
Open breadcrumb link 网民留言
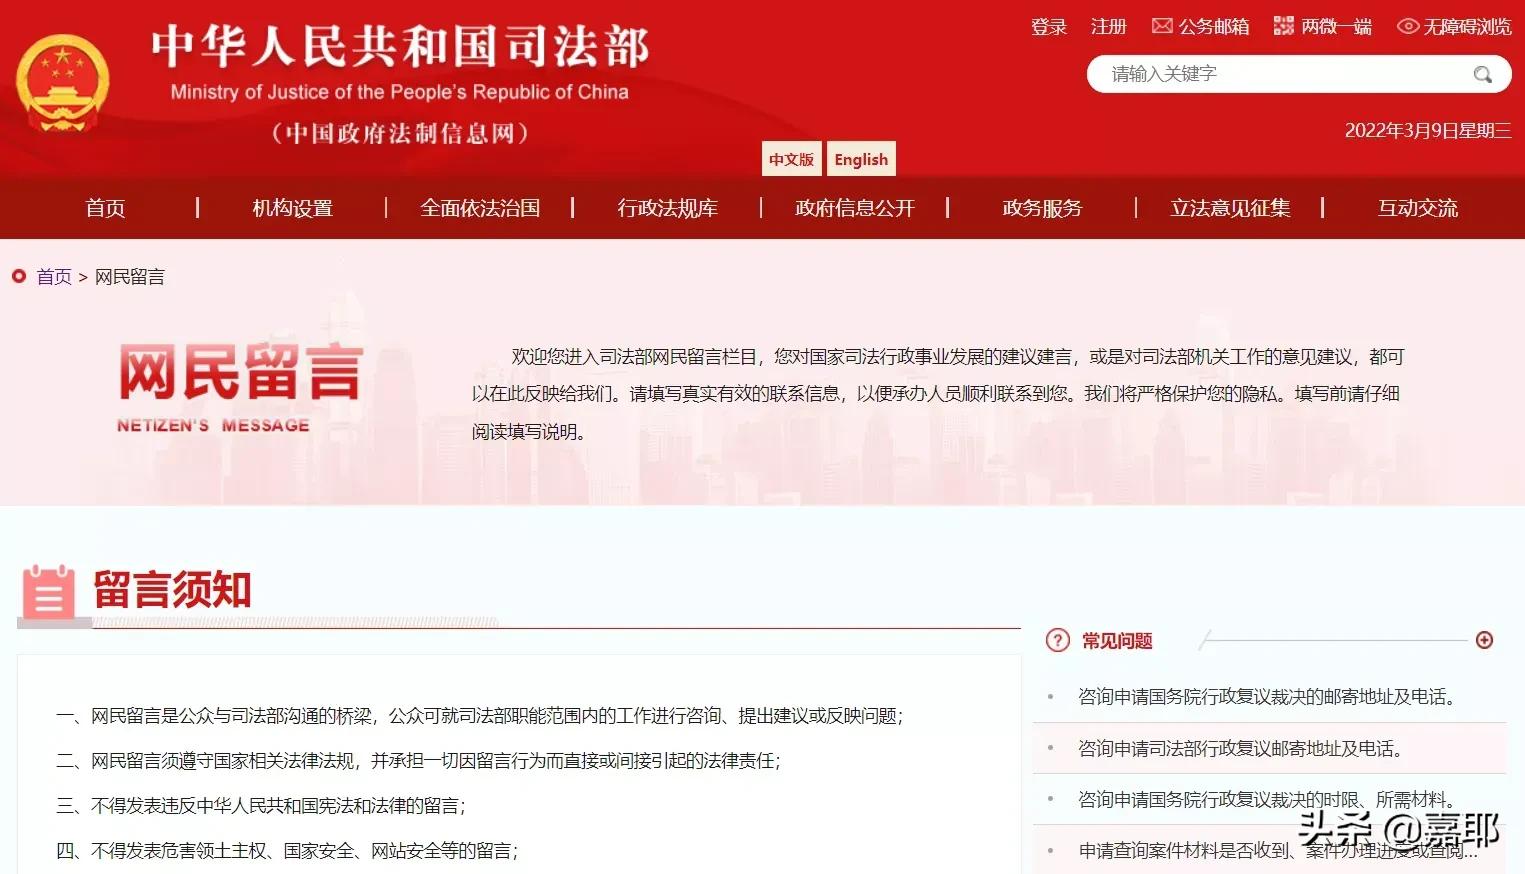(x=129, y=276)
